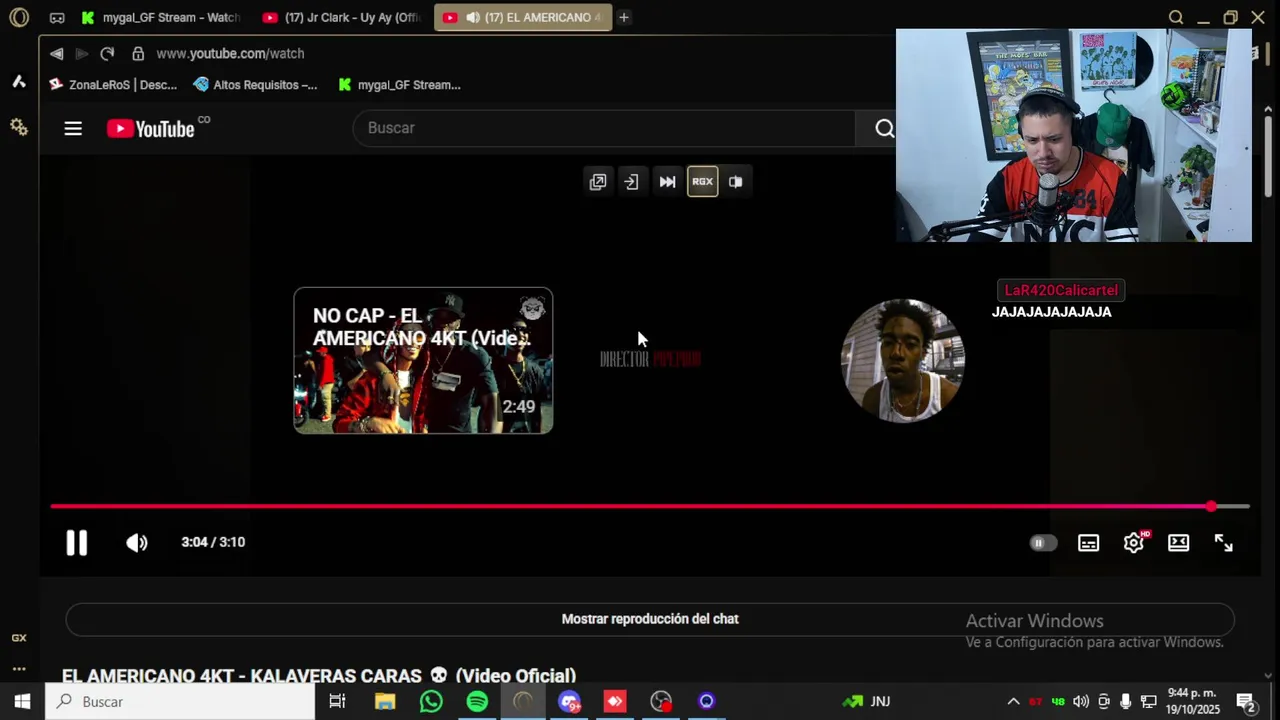1280x720 pixels.
Task: Open Task View on the taskbar
Action: click(337, 701)
